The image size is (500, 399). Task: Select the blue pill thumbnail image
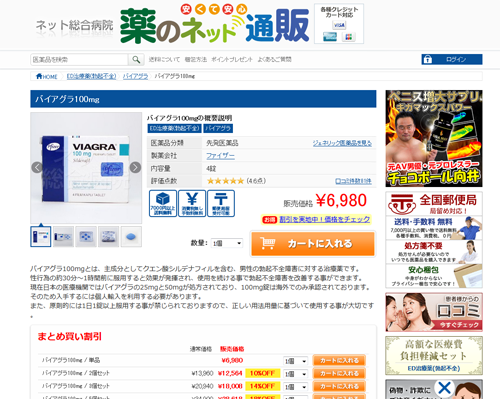point(131,237)
